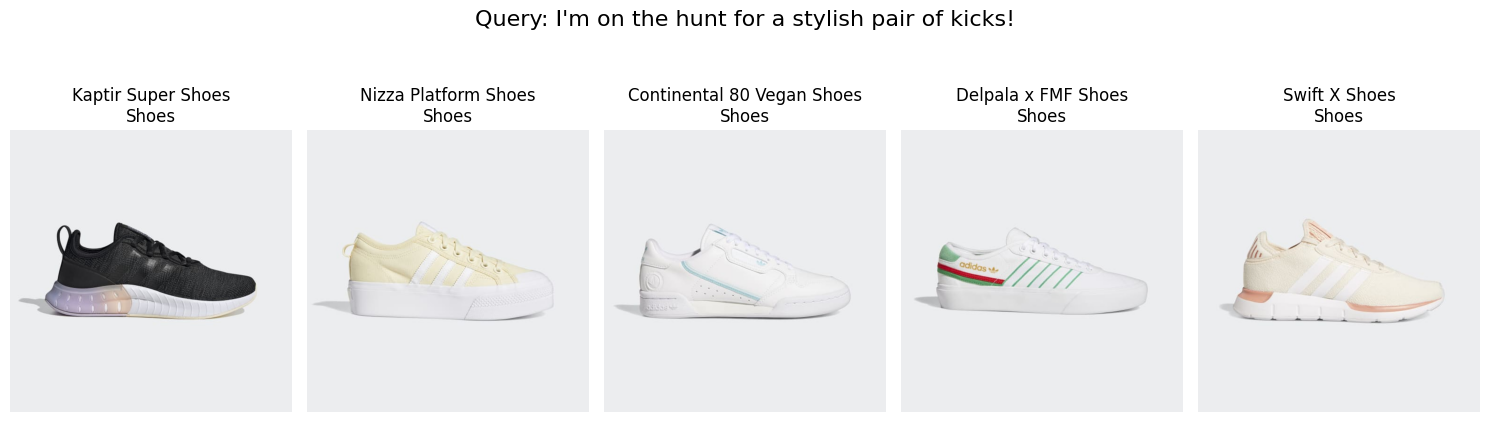Choose the cream Swift X shoe image
The width and height of the screenshot is (1490, 422).
(x=1339, y=271)
